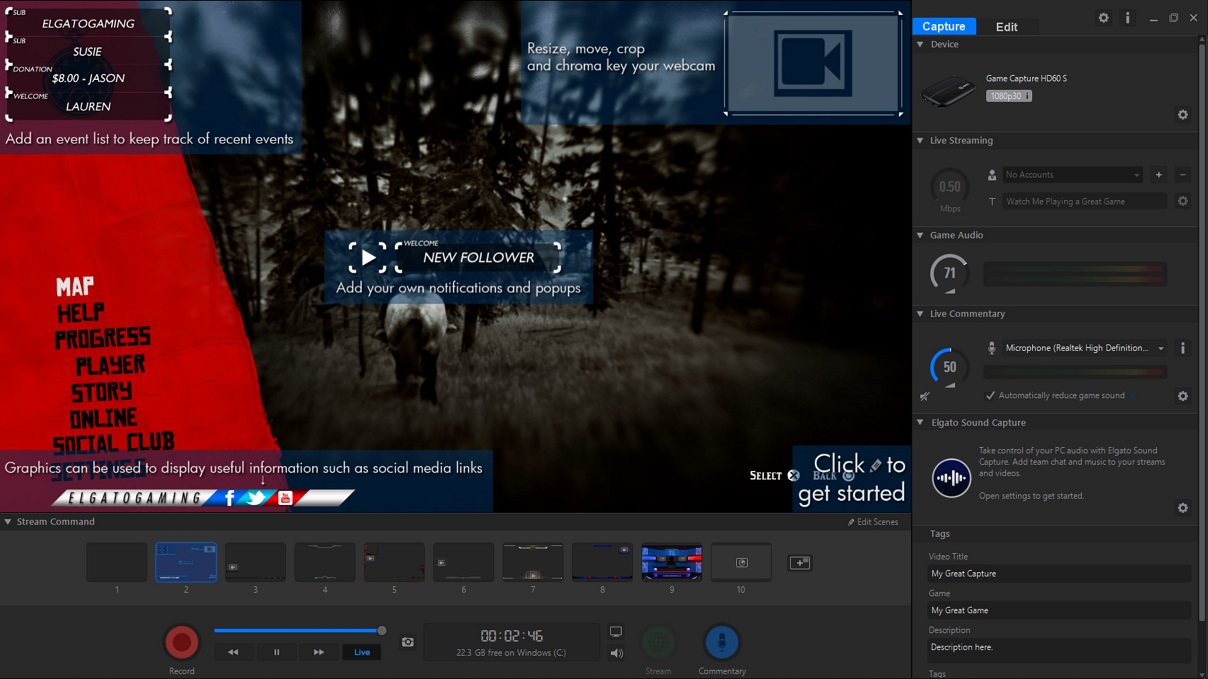Click play icon in New Follower notification

pyautogui.click(x=367, y=257)
